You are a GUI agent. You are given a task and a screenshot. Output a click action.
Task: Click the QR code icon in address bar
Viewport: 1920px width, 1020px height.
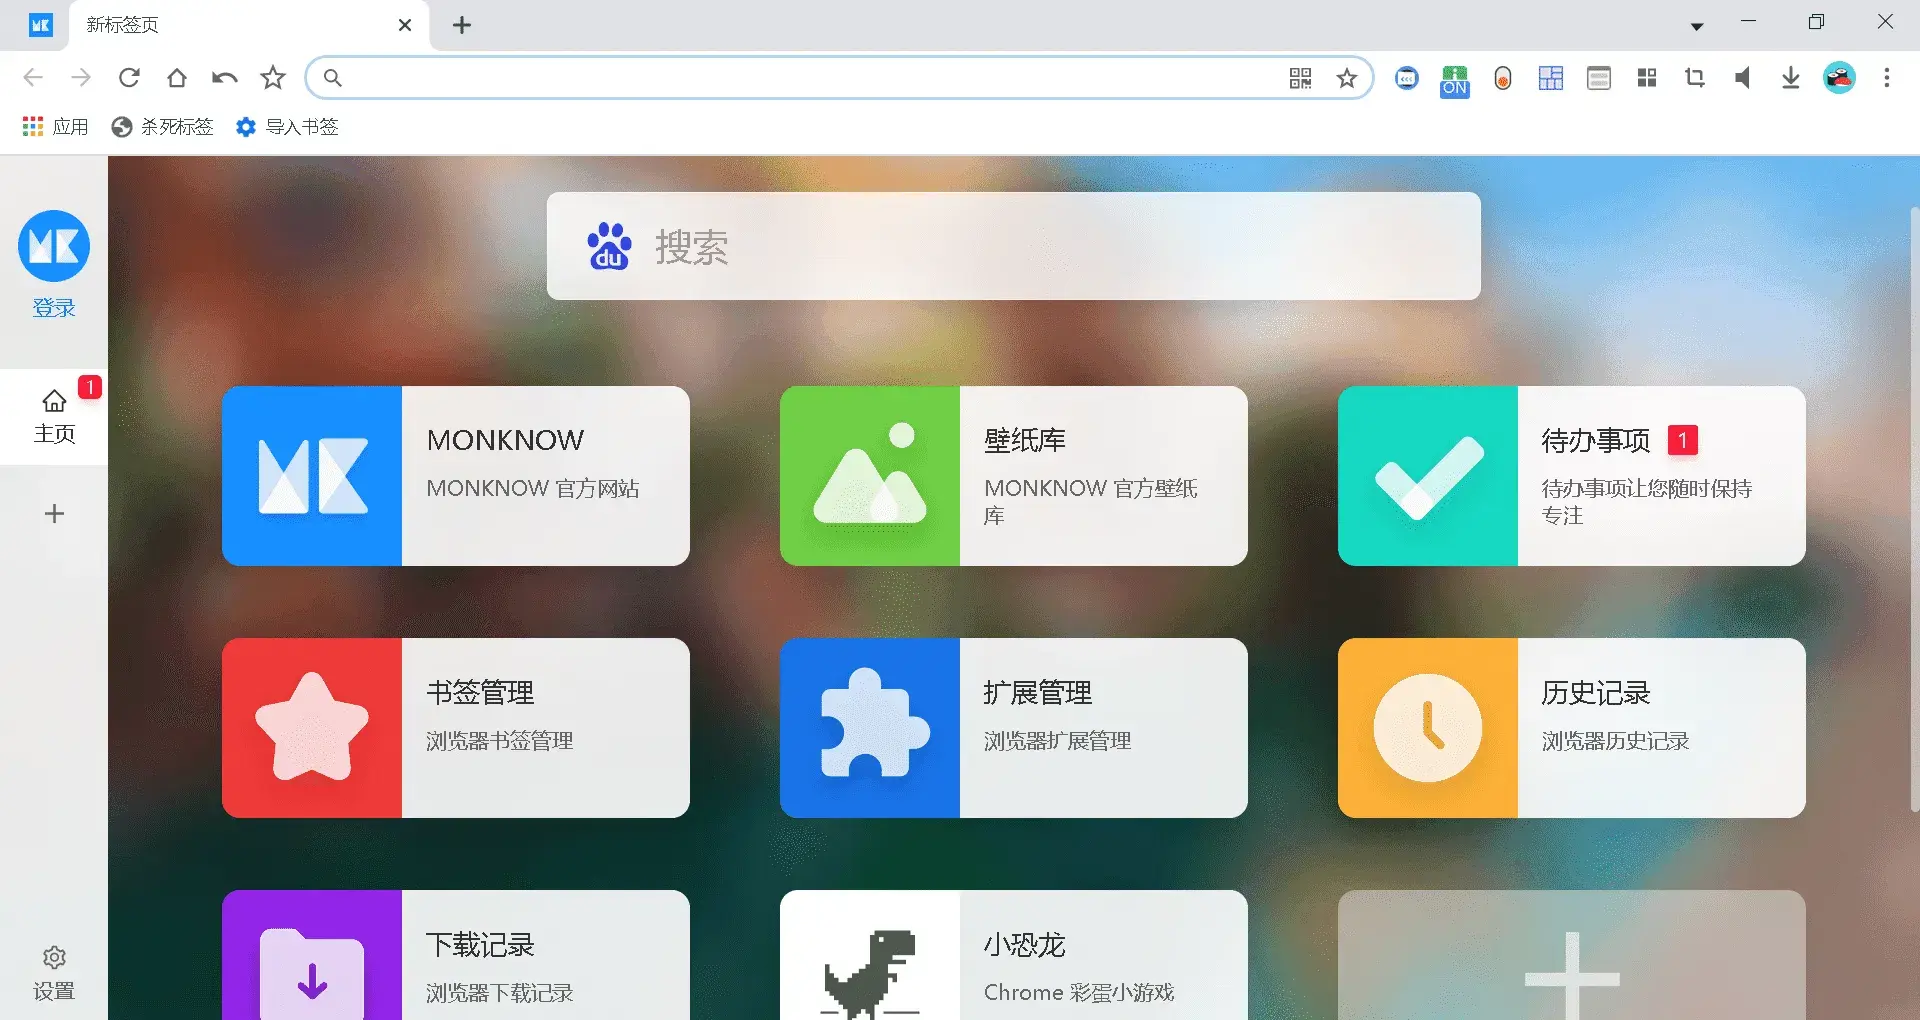(x=1300, y=78)
